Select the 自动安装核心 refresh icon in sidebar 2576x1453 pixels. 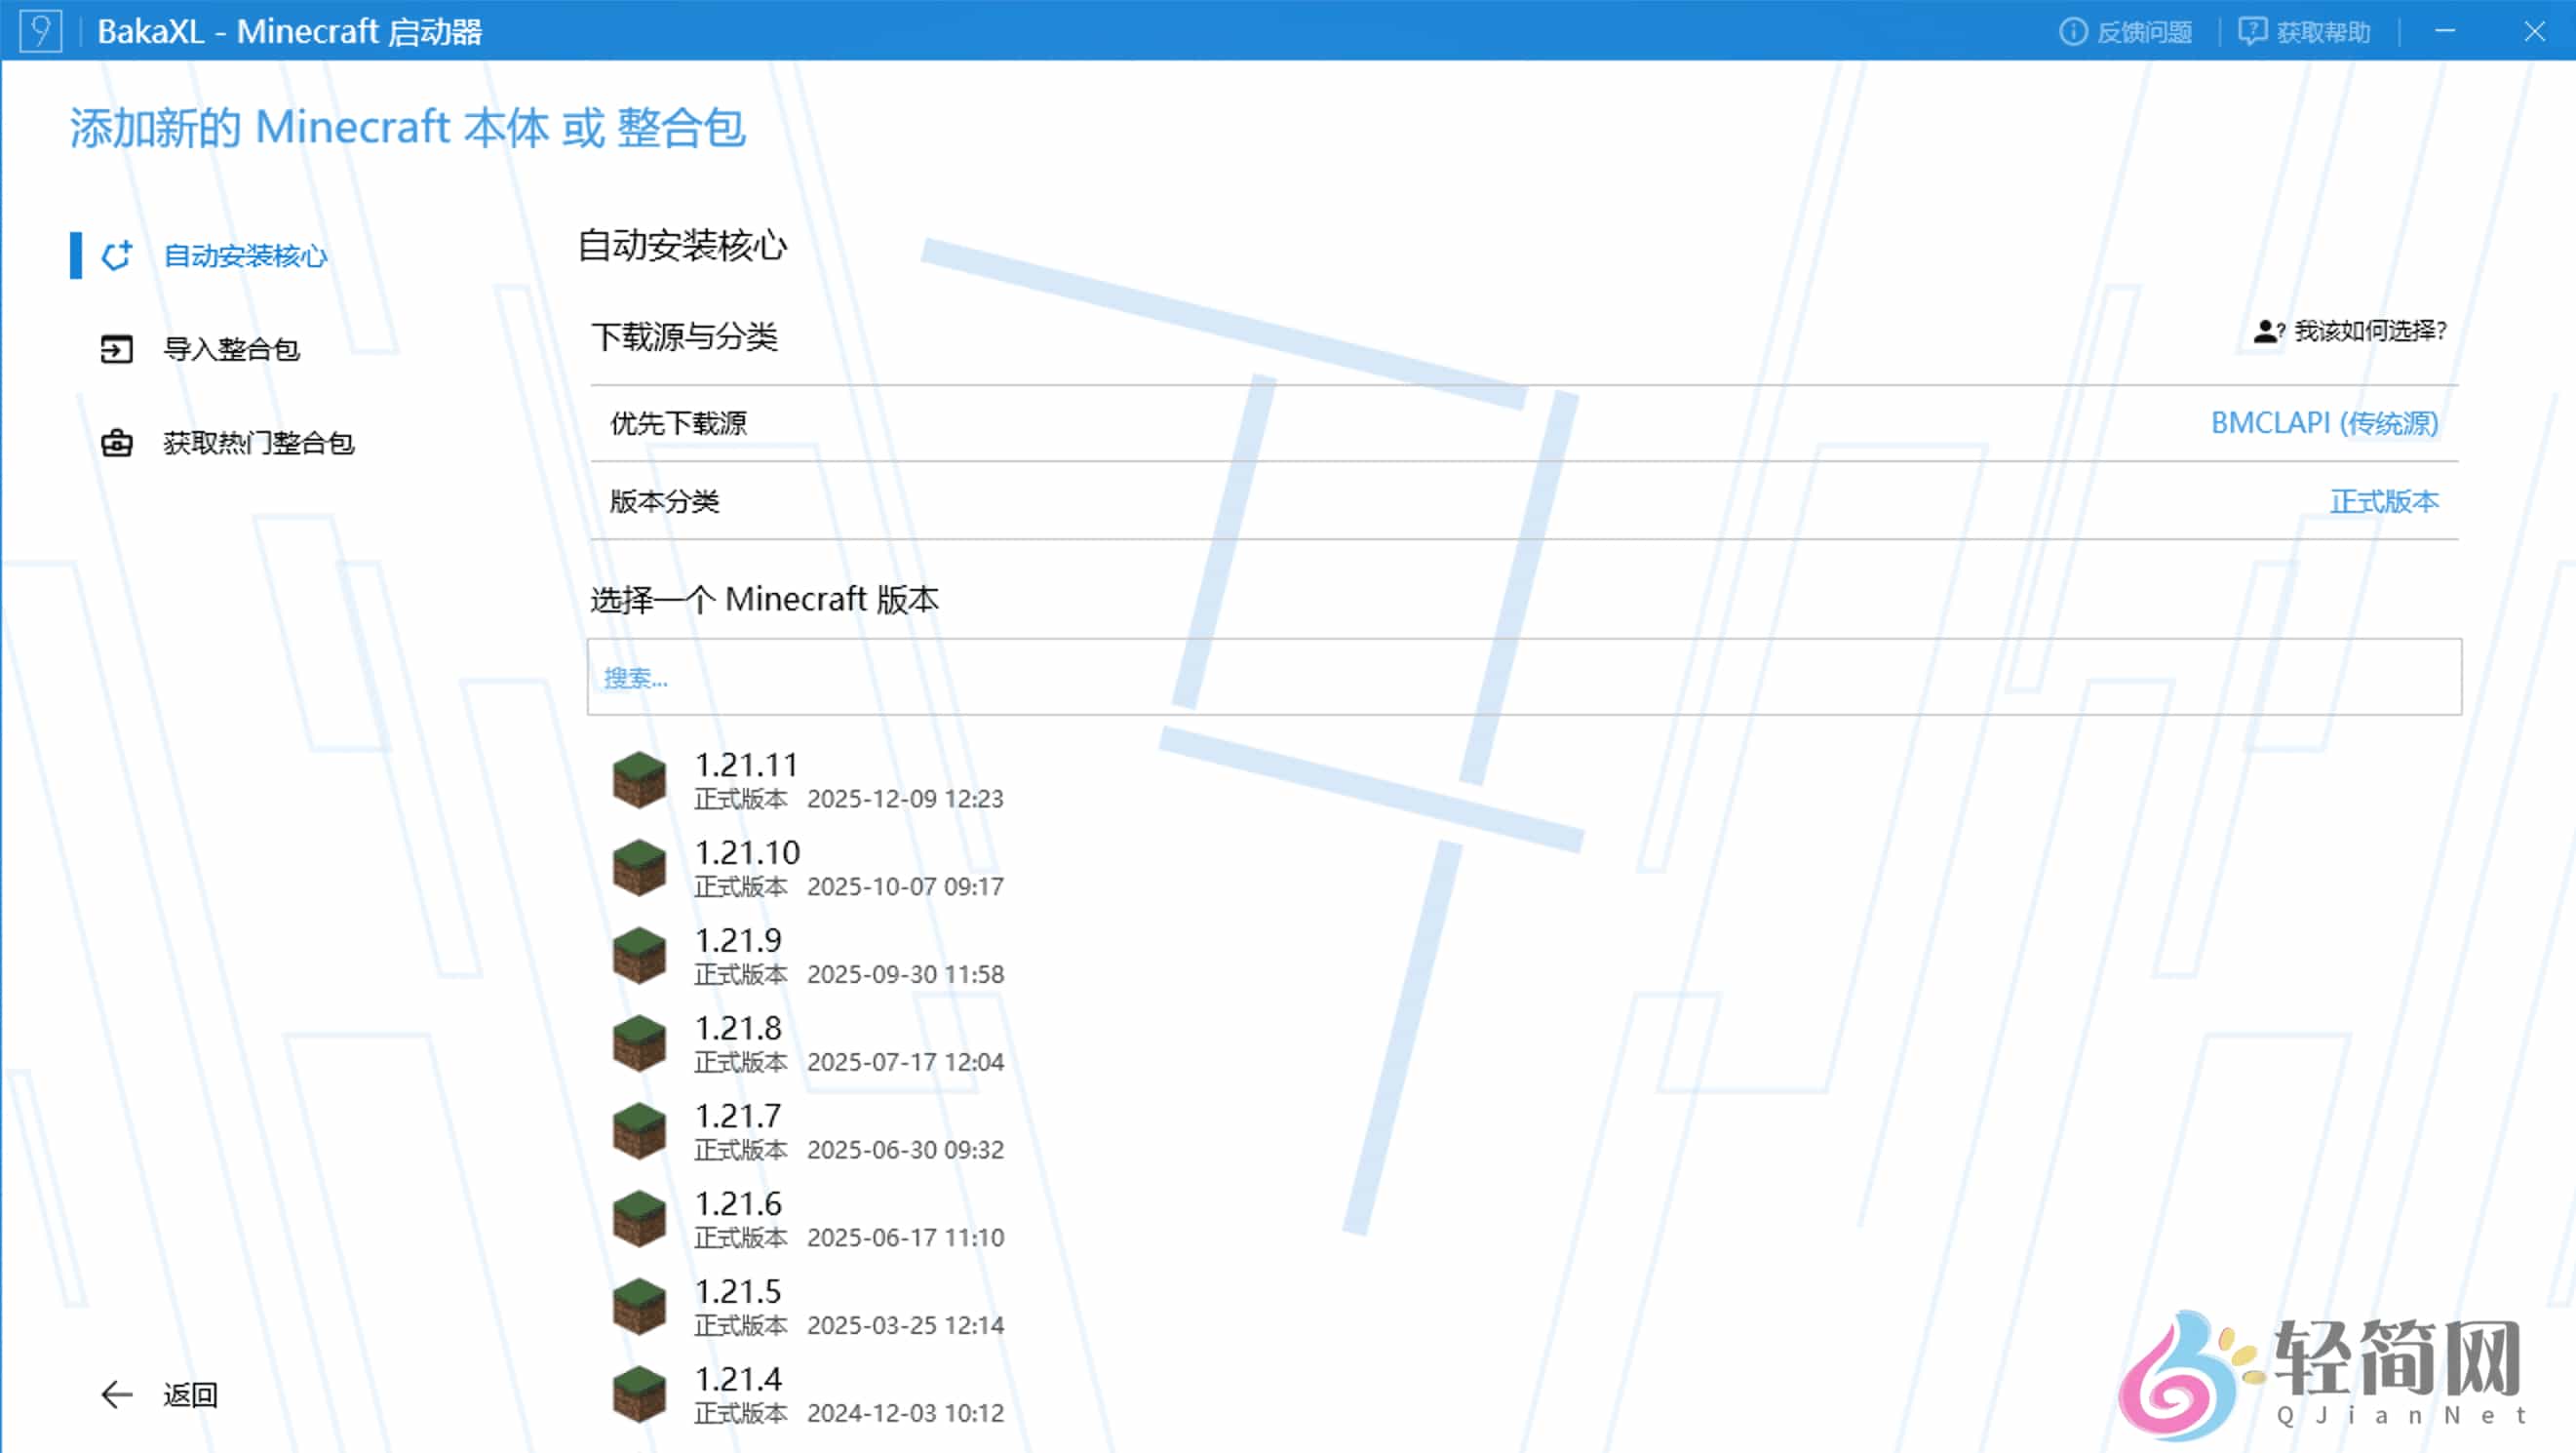[117, 256]
